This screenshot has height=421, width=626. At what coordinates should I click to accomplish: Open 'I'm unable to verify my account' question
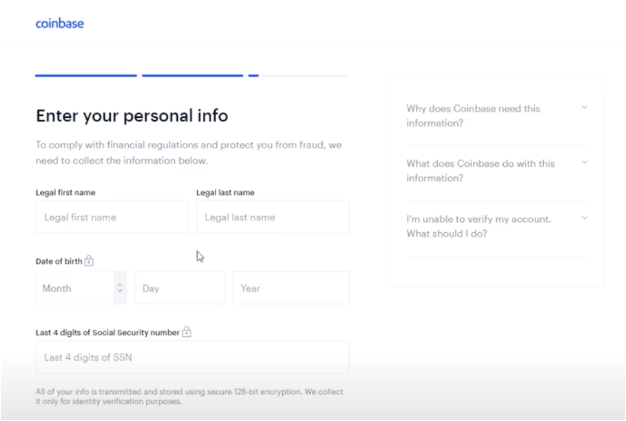pos(479,226)
